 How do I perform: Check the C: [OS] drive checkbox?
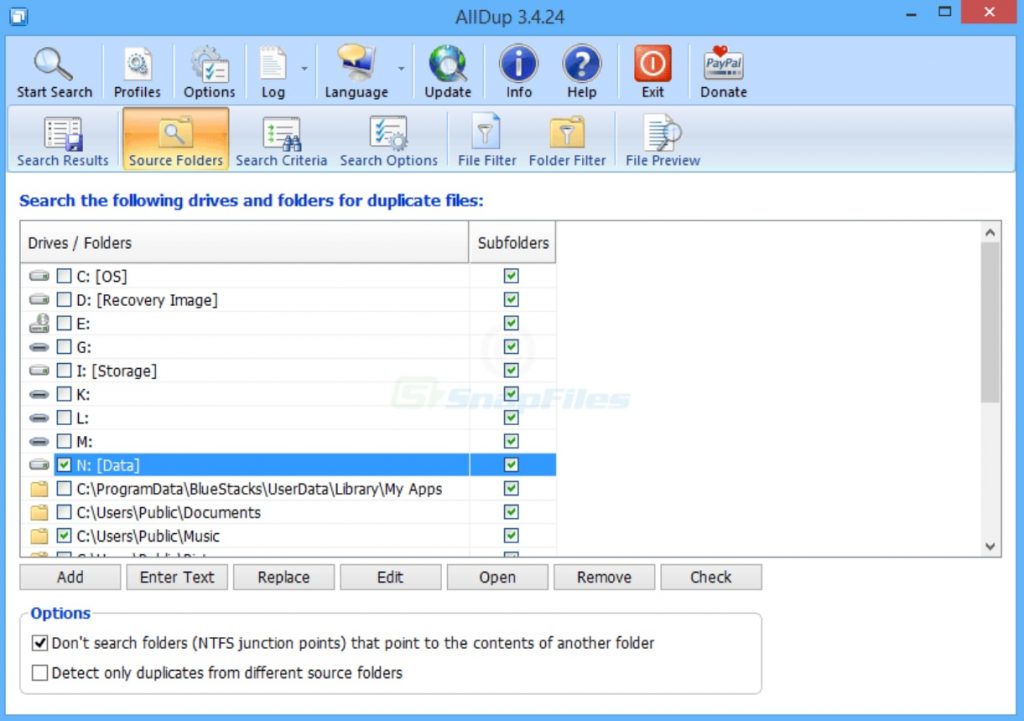64,276
